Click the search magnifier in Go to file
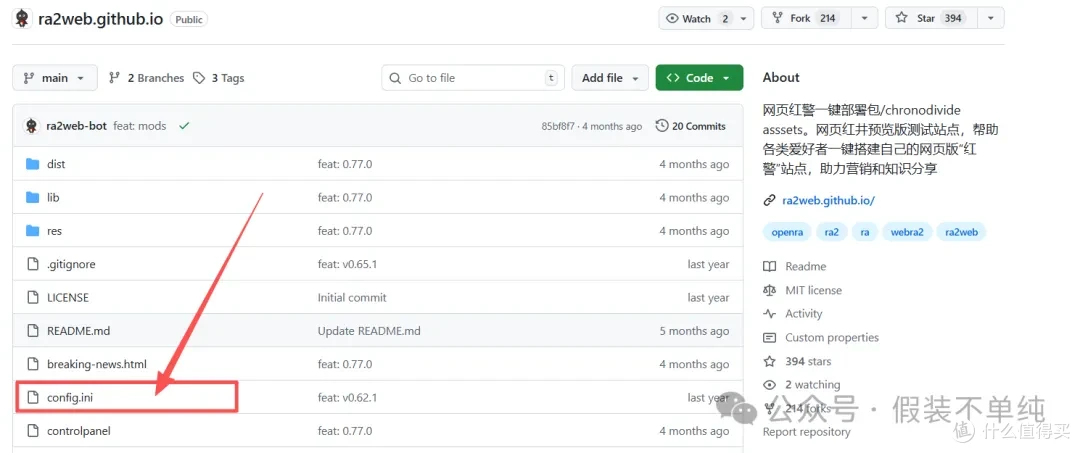This screenshot has height=453, width=1080. coord(395,78)
